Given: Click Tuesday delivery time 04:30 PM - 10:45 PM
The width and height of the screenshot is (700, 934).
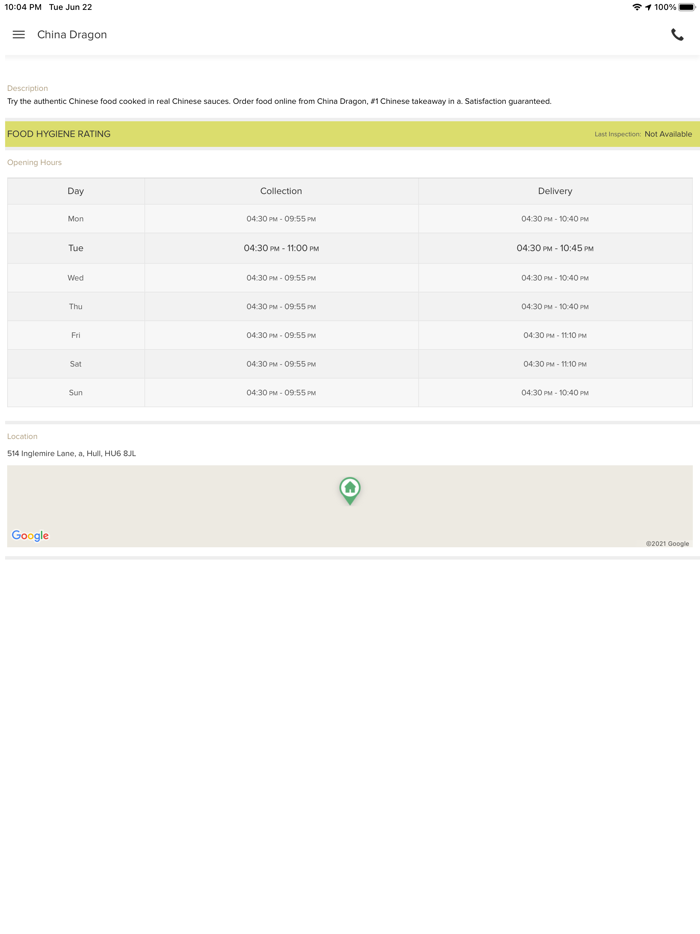Looking at the screenshot, I should tap(555, 248).
